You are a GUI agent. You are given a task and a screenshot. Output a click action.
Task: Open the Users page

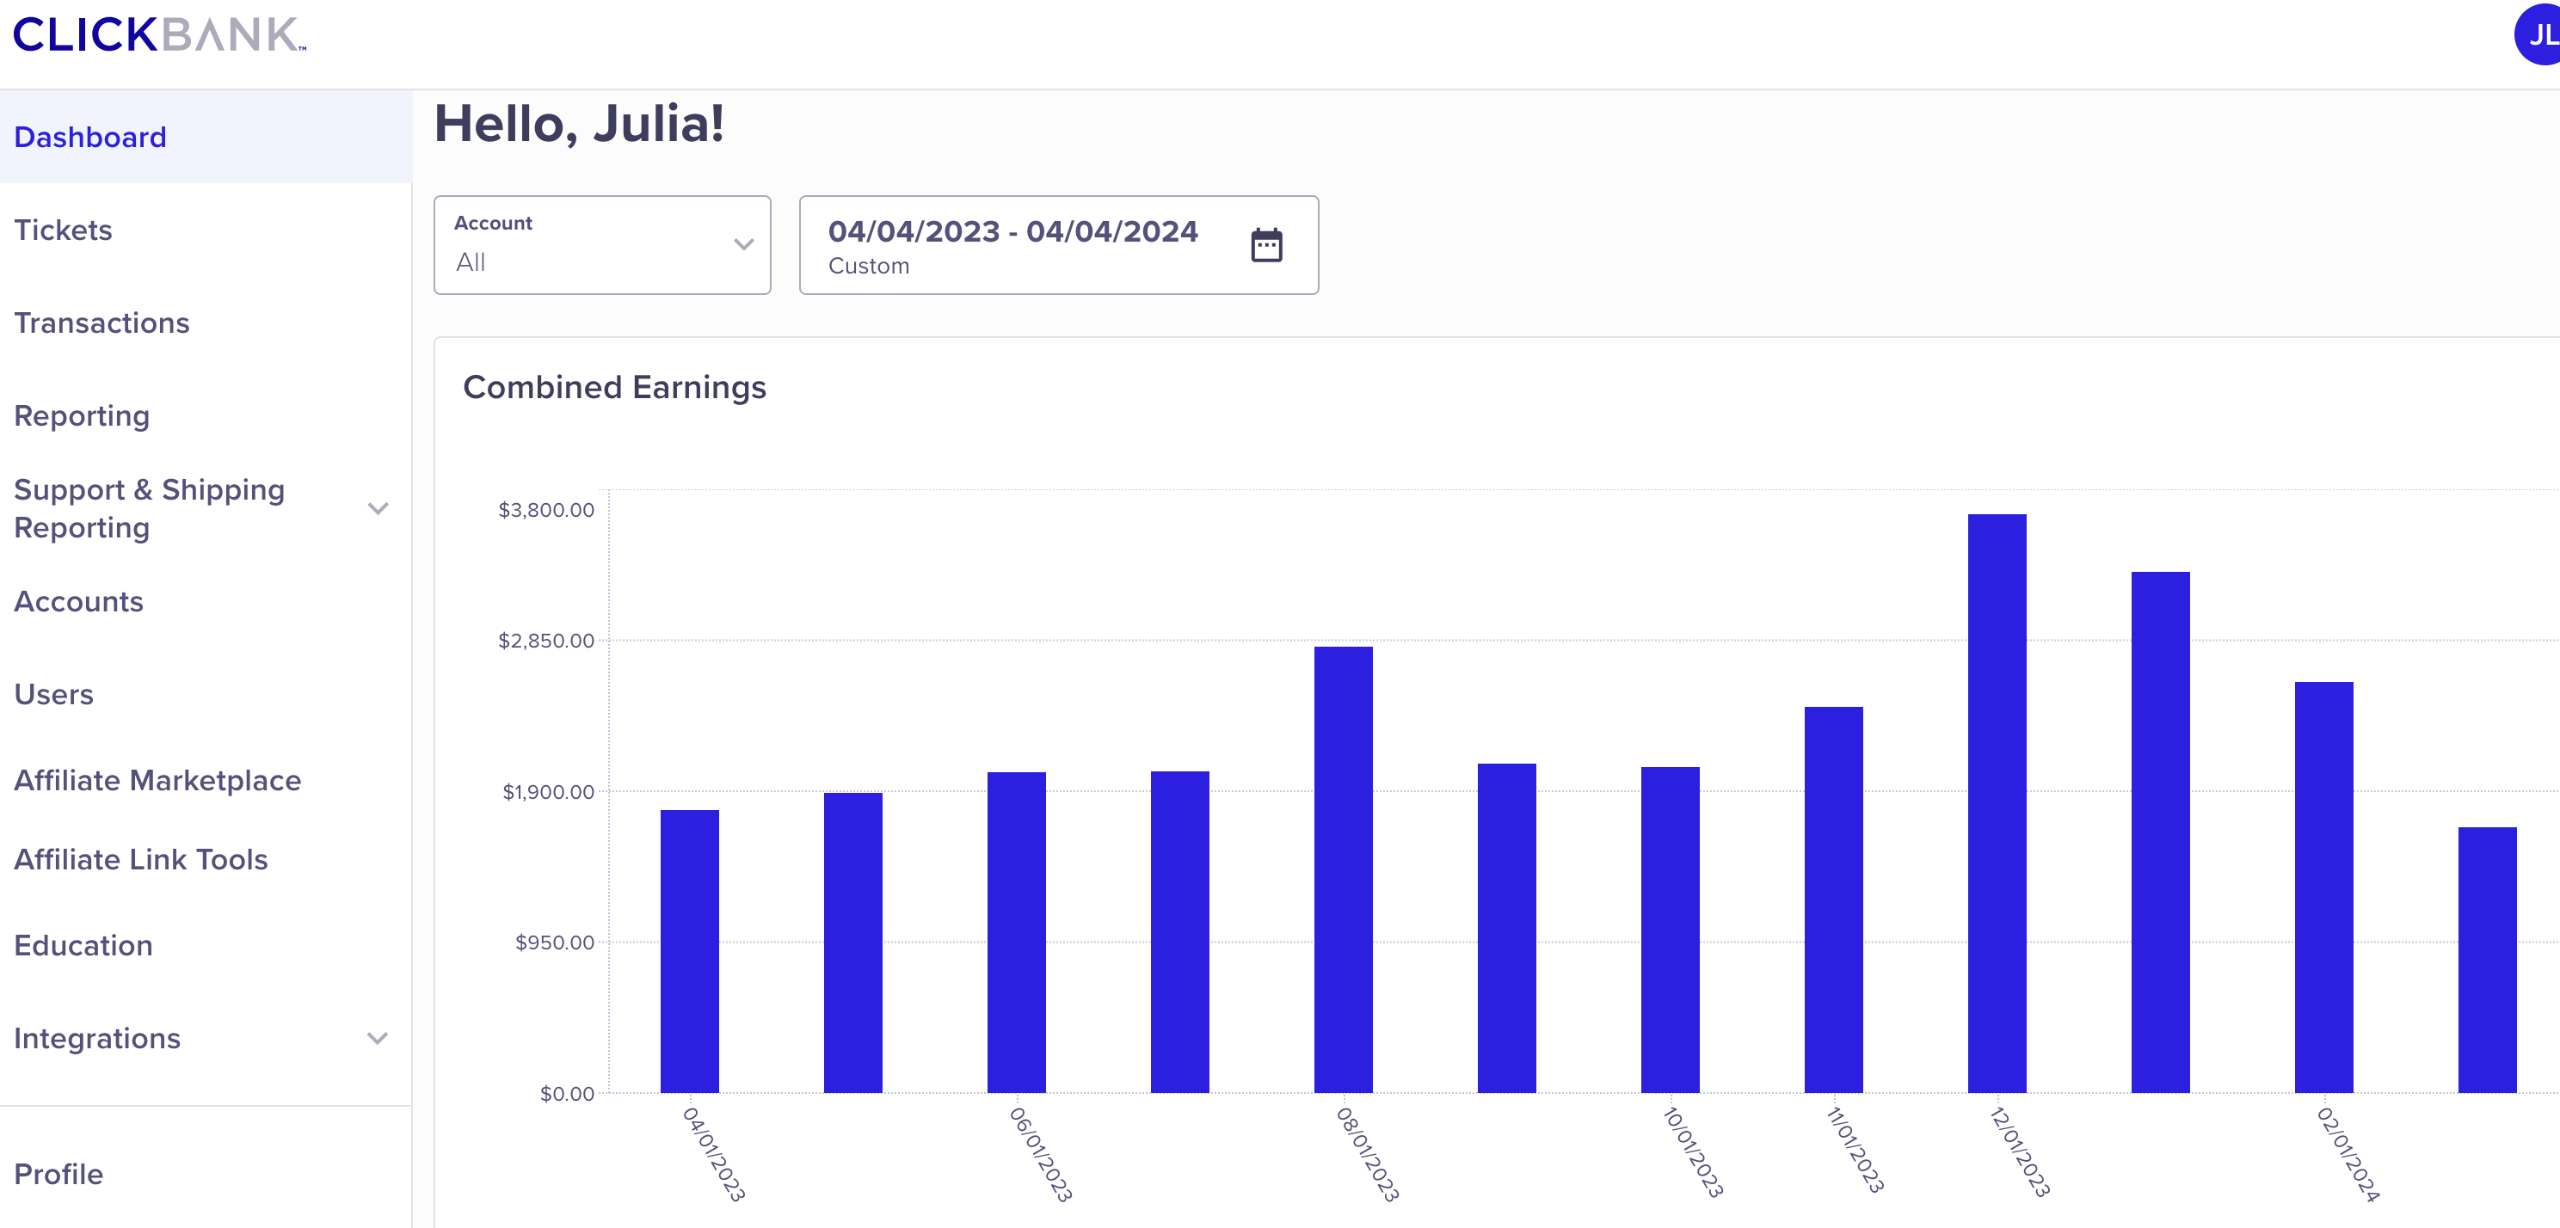54,695
